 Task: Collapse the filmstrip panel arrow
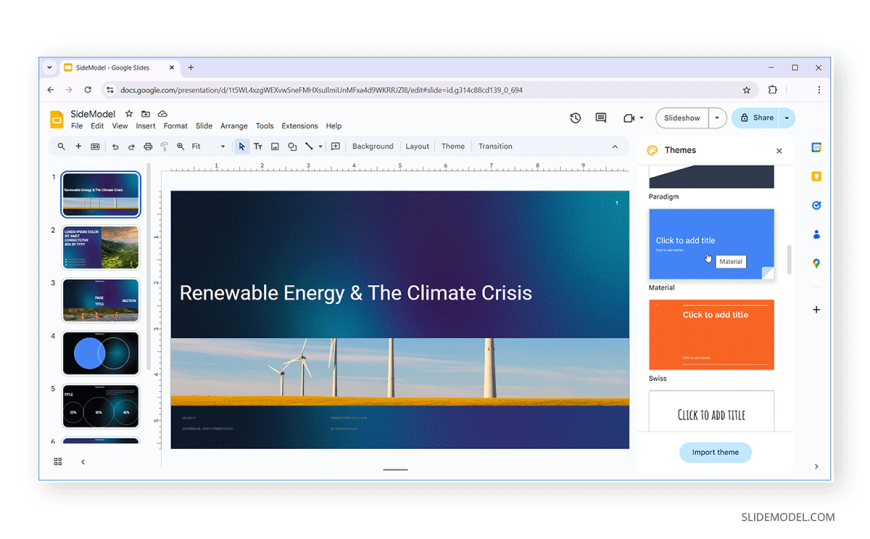pos(83,462)
